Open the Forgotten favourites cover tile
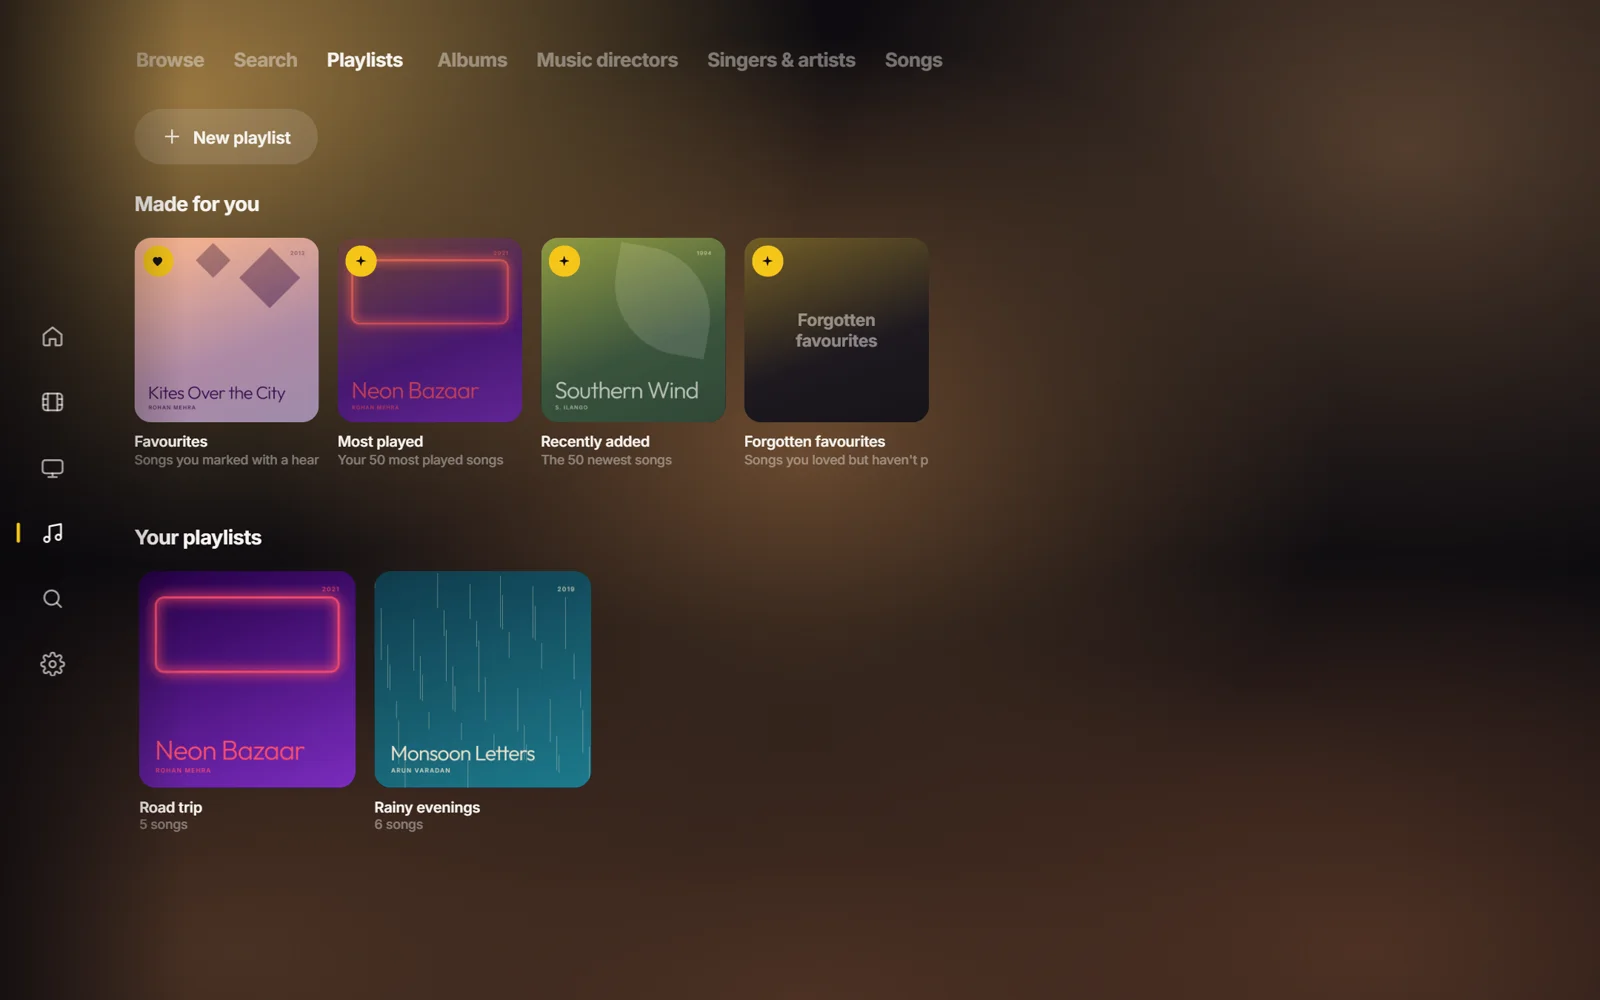Screen dimensions: 1600x1000 836,330
